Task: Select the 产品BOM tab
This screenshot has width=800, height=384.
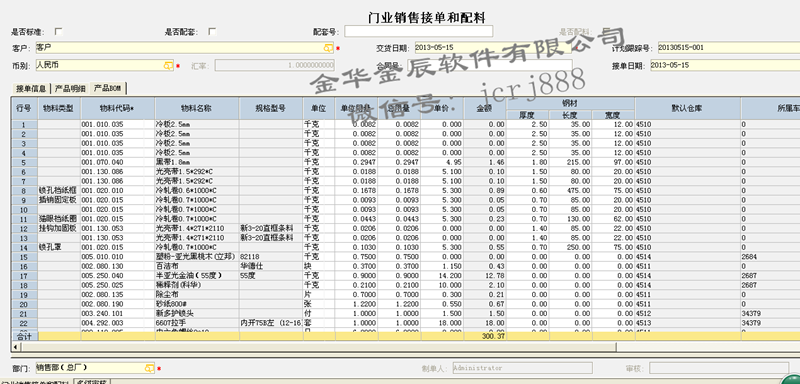Action: 108,88
